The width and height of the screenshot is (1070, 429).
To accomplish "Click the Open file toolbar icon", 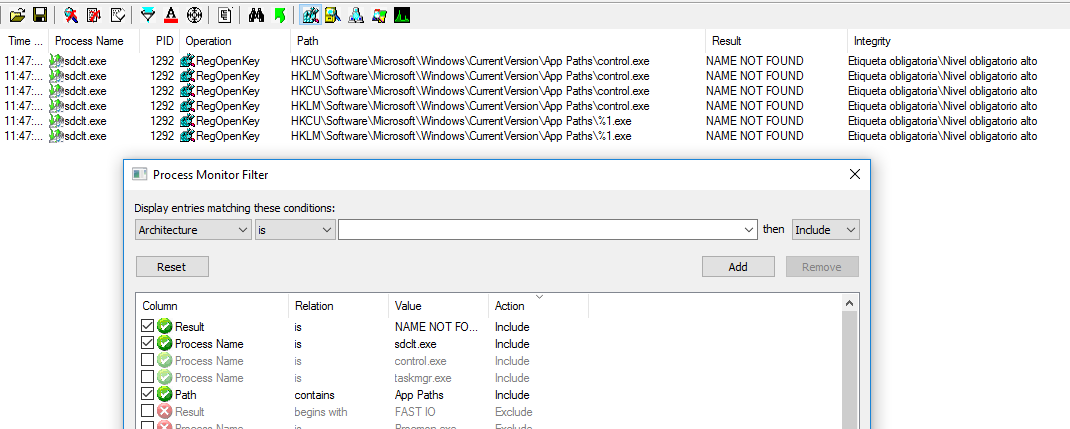I will click(x=18, y=14).
